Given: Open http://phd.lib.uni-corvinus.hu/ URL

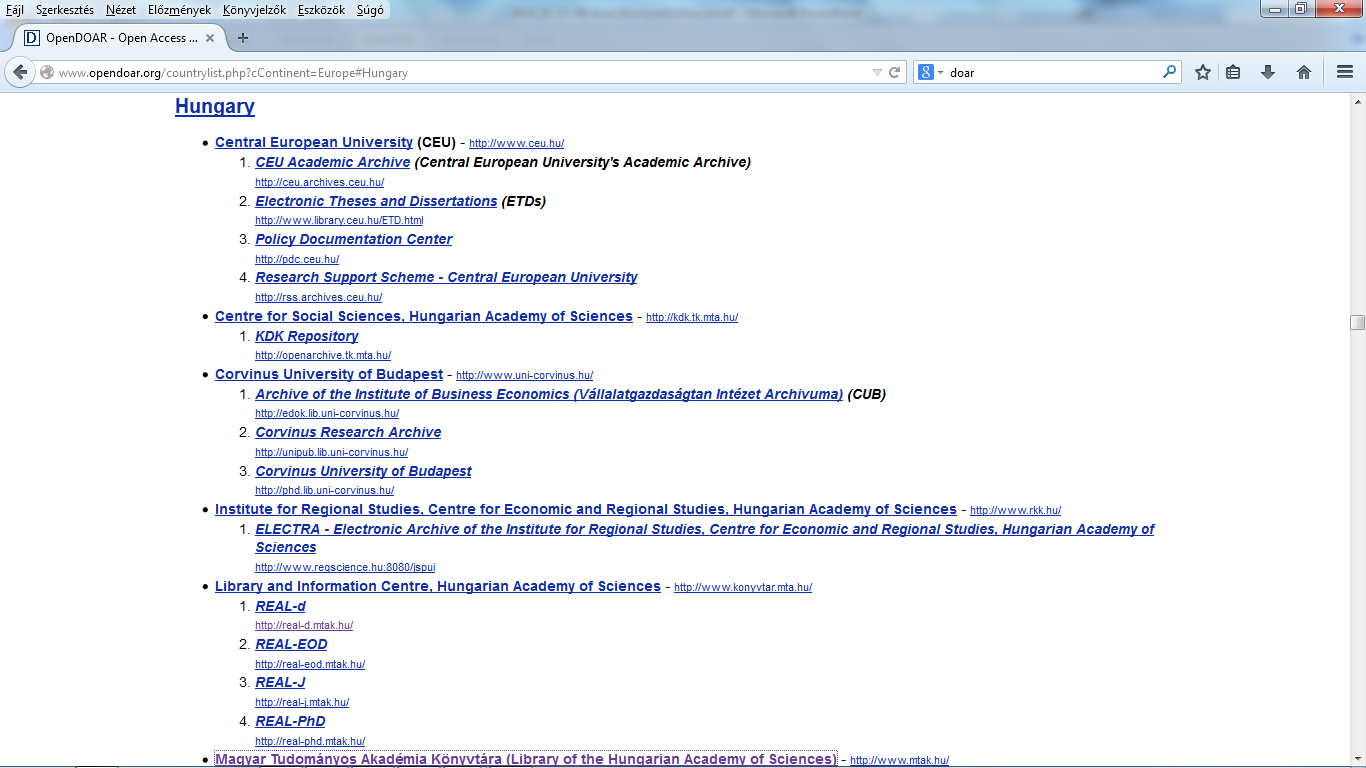Looking at the screenshot, I should [x=324, y=490].
